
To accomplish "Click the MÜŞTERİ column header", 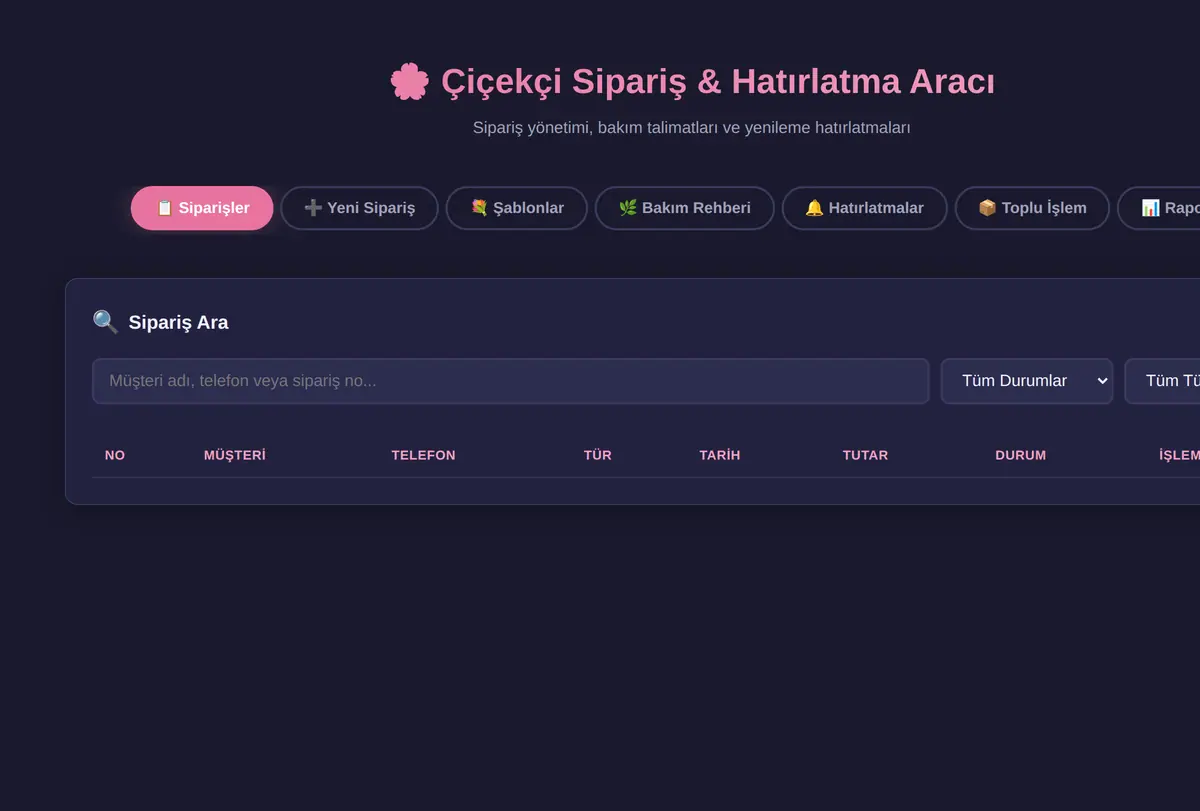I will tap(235, 455).
